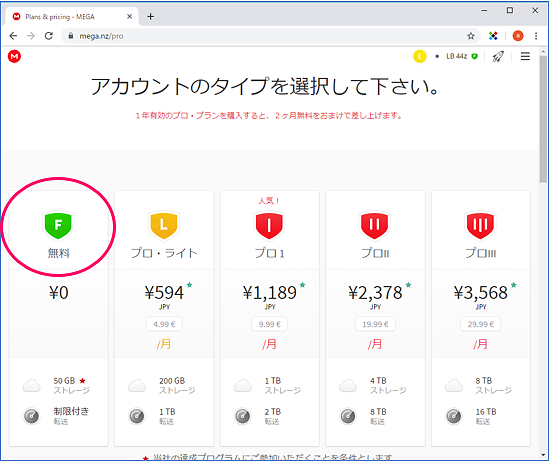Click the cloud storage icon next to 4 TB

348,385
